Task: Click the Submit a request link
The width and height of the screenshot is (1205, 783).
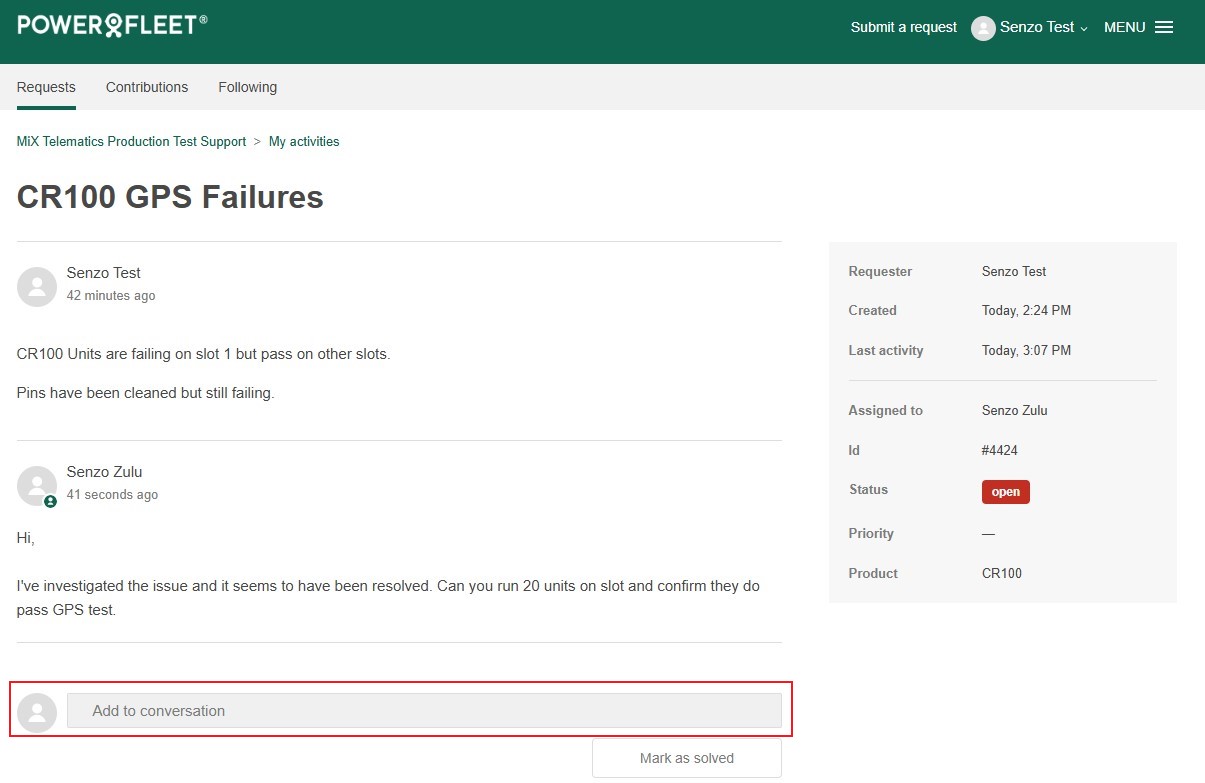Action: pos(904,27)
